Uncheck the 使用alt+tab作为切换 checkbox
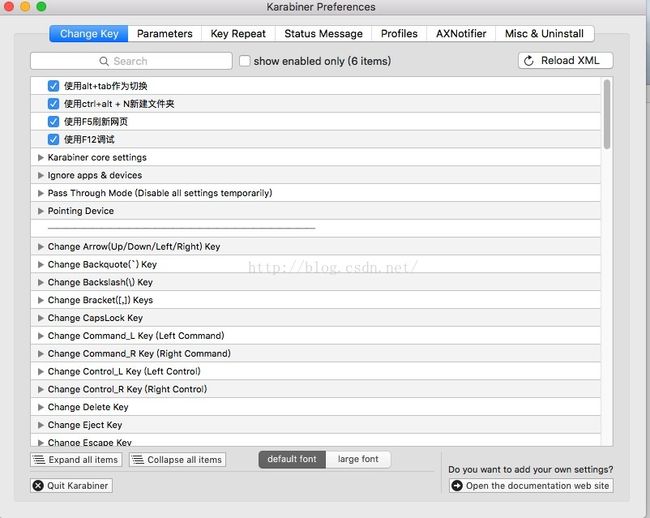The height and width of the screenshot is (518, 650). [x=53, y=86]
